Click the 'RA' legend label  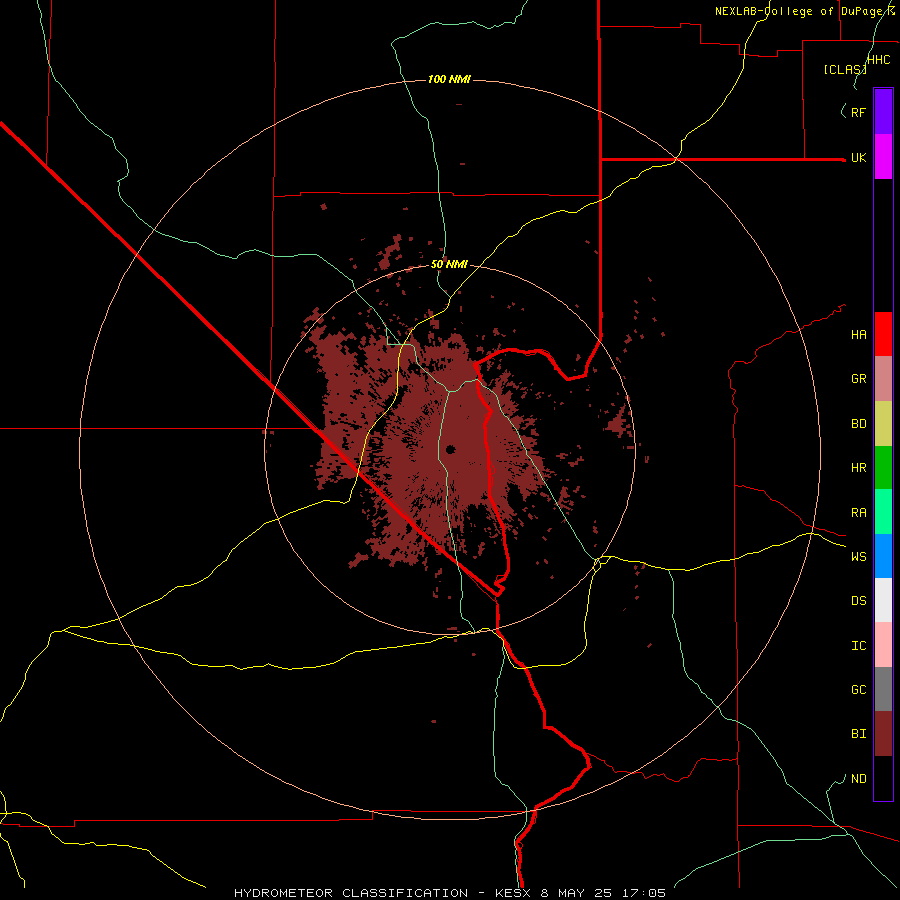point(859,513)
